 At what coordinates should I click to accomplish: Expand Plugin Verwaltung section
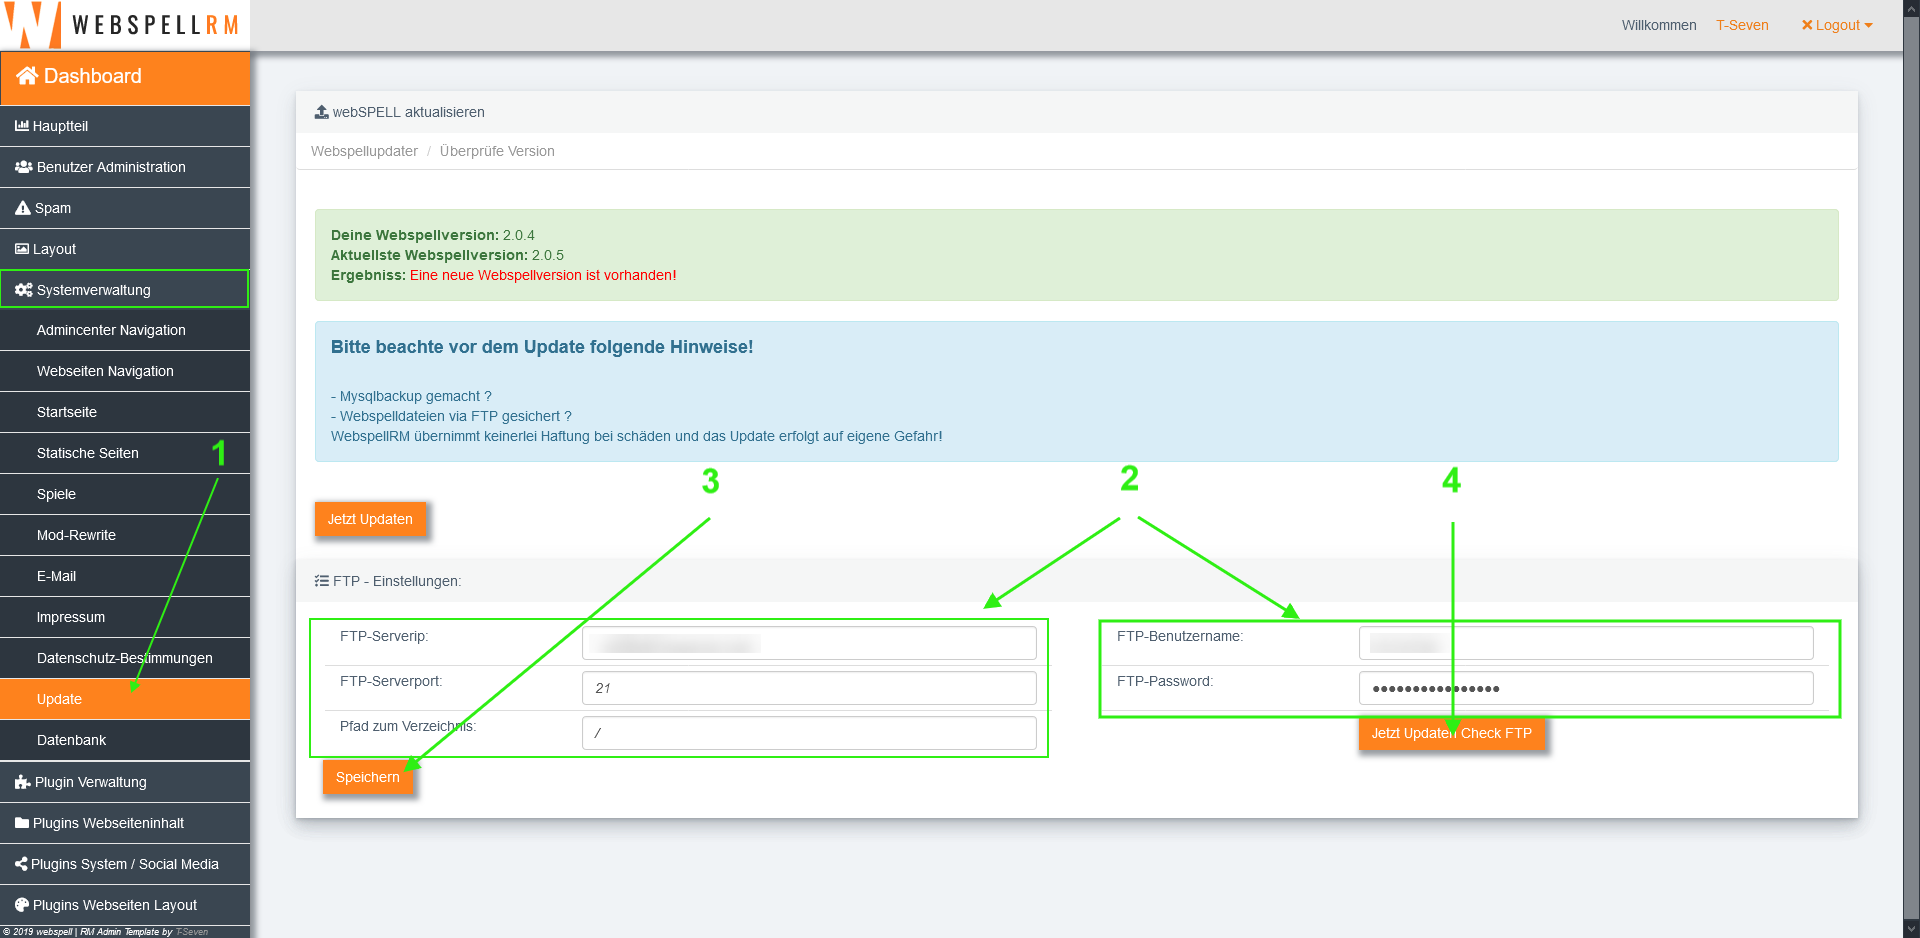[125, 782]
